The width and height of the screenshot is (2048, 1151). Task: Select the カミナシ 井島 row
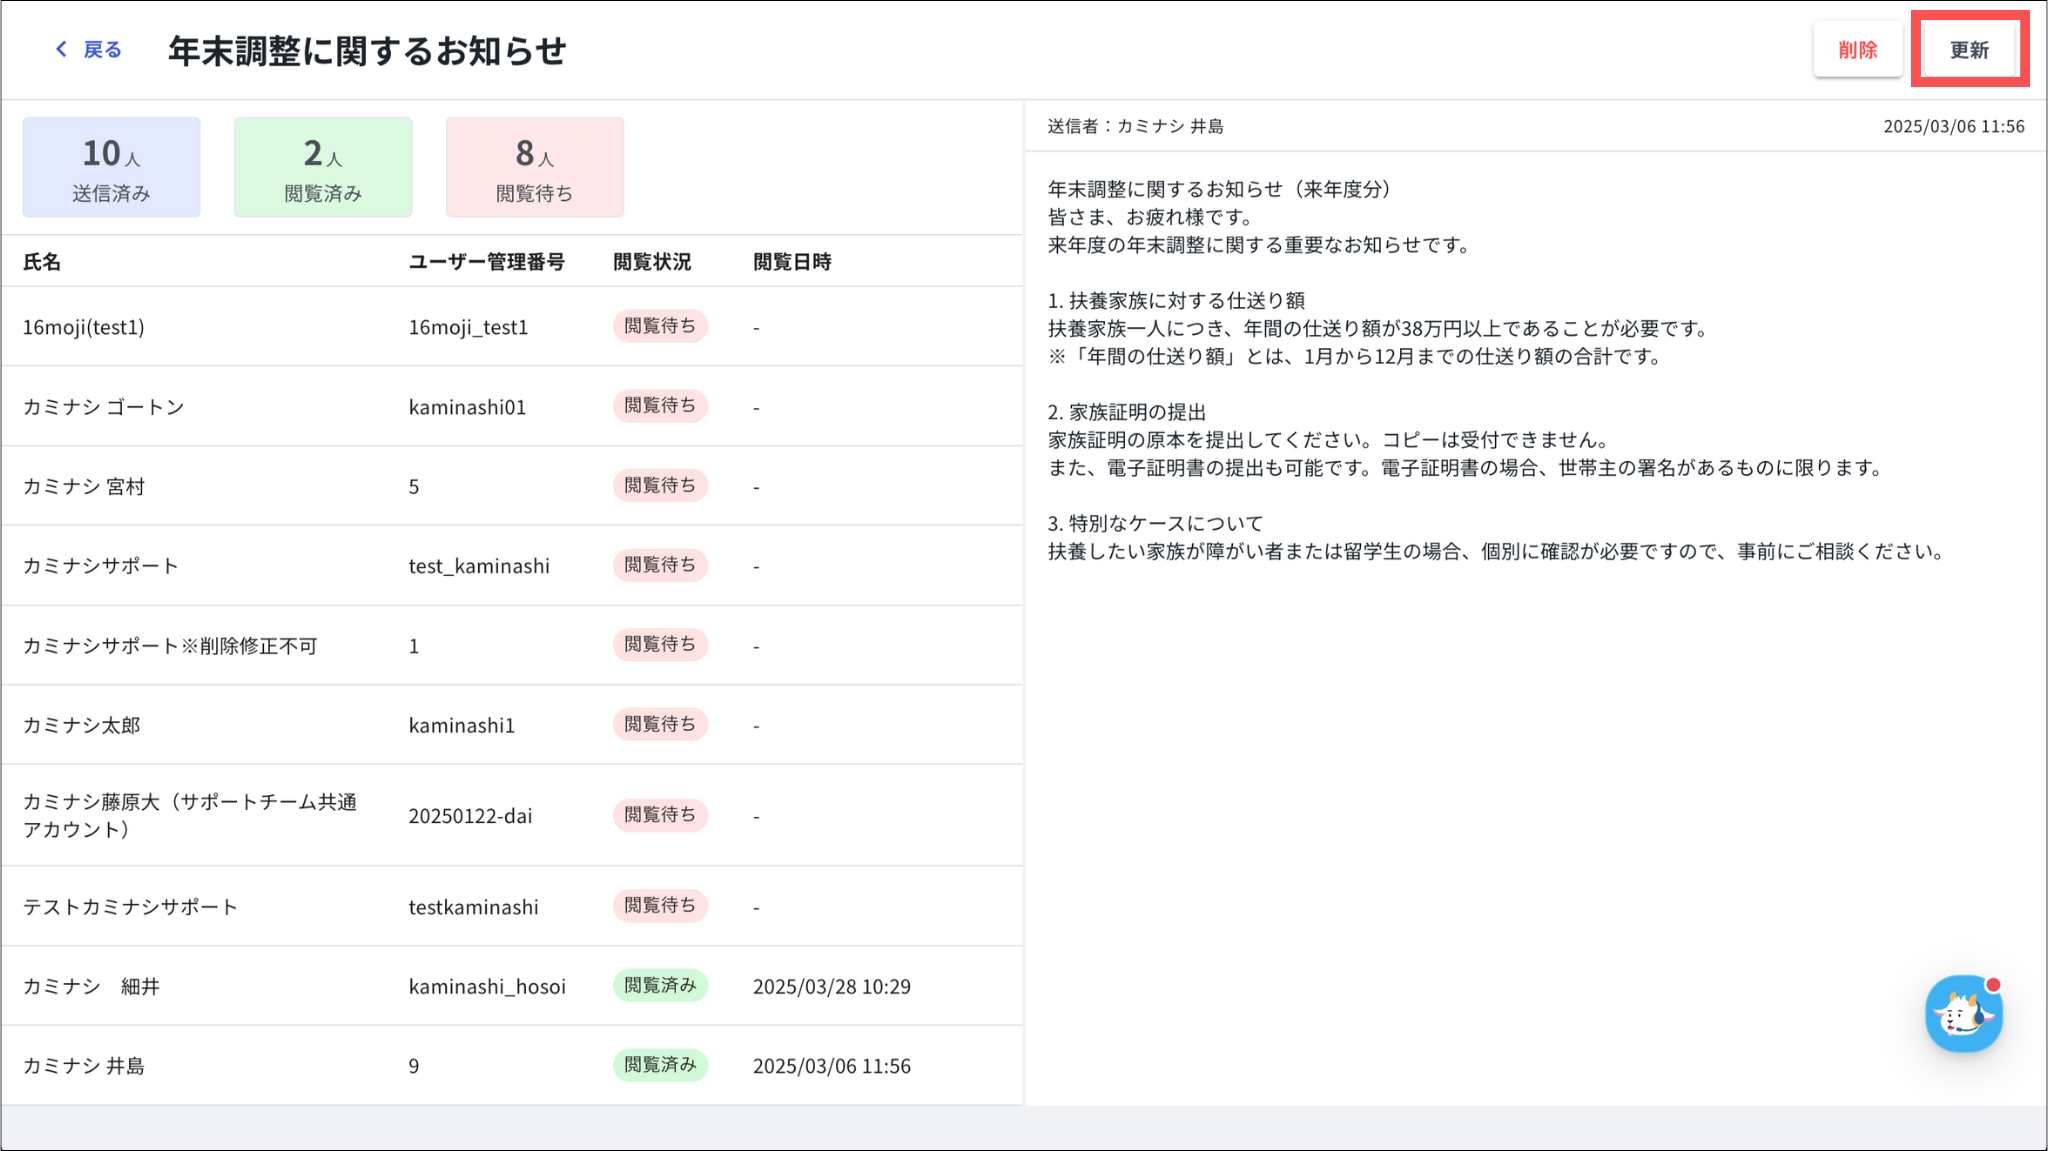pos(84,1066)
